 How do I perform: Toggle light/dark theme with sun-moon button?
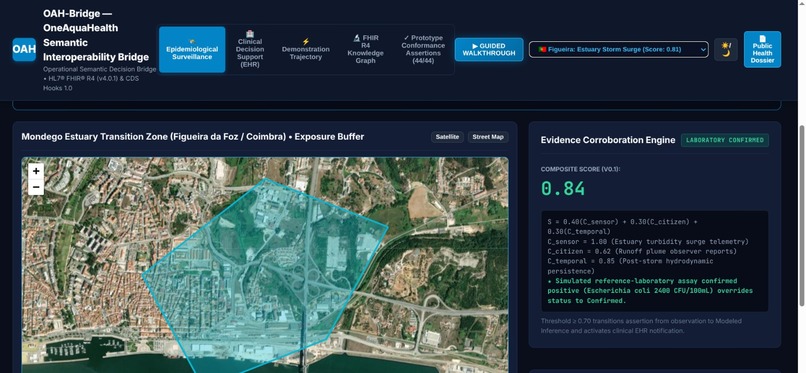click(725, 49)
